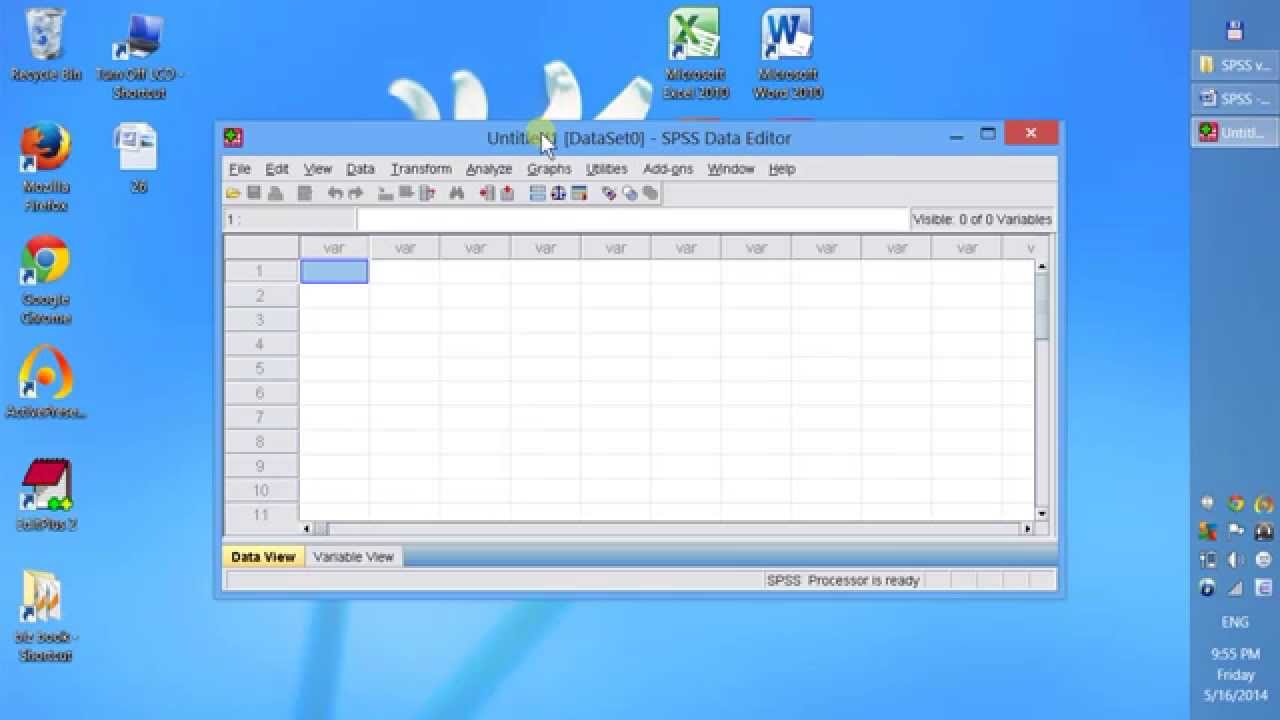The image size is (1280, 720).
Task: Click the network signal tray icon
Action: point(1236,587)
